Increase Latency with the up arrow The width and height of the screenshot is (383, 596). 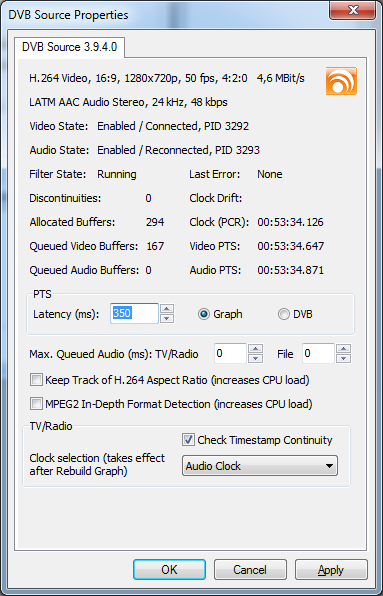pyautogui.click(x=167, y=309)
